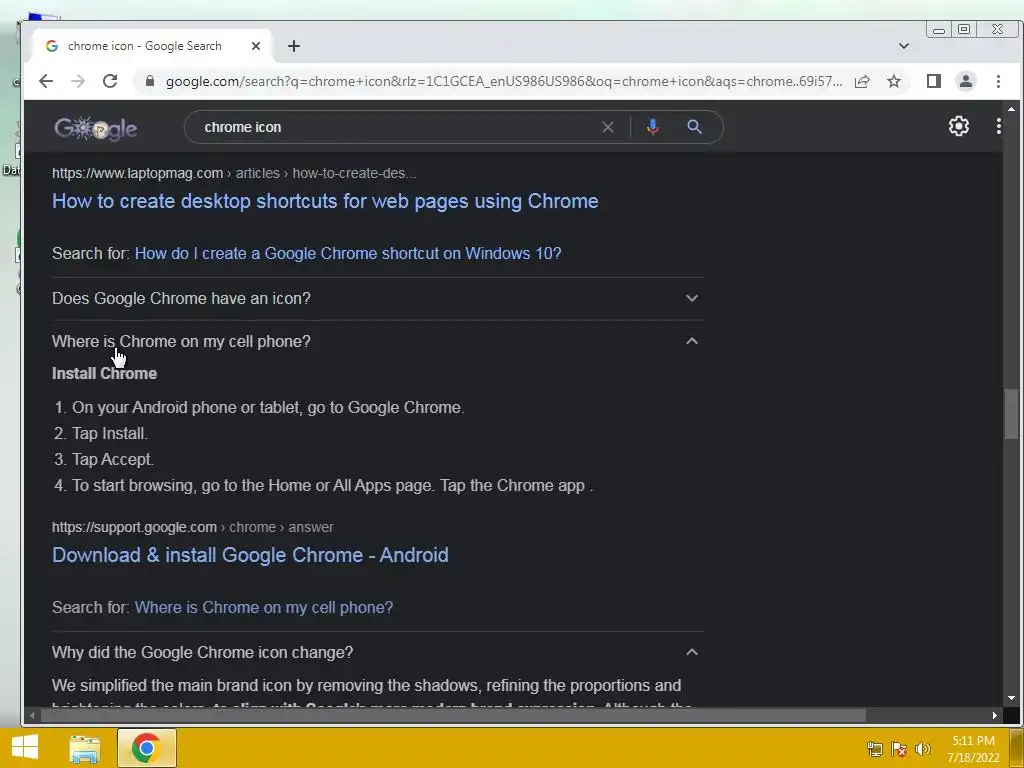
Task: Select the chrome icon - Google Search tab
Action: click(144, 46)
